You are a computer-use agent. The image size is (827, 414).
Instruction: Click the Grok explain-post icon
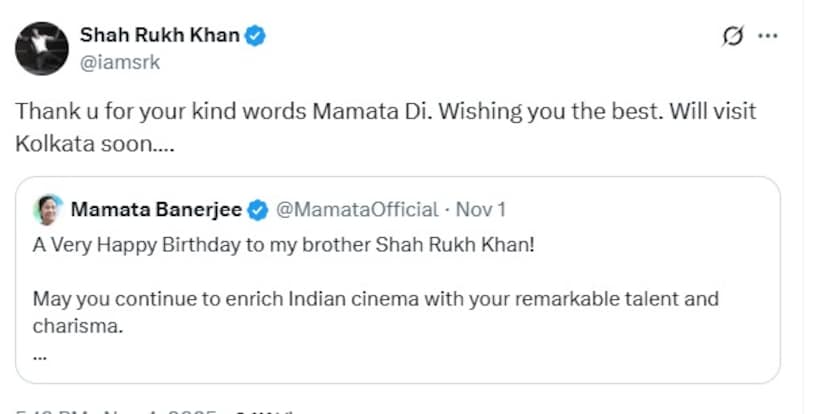(732, 37)
